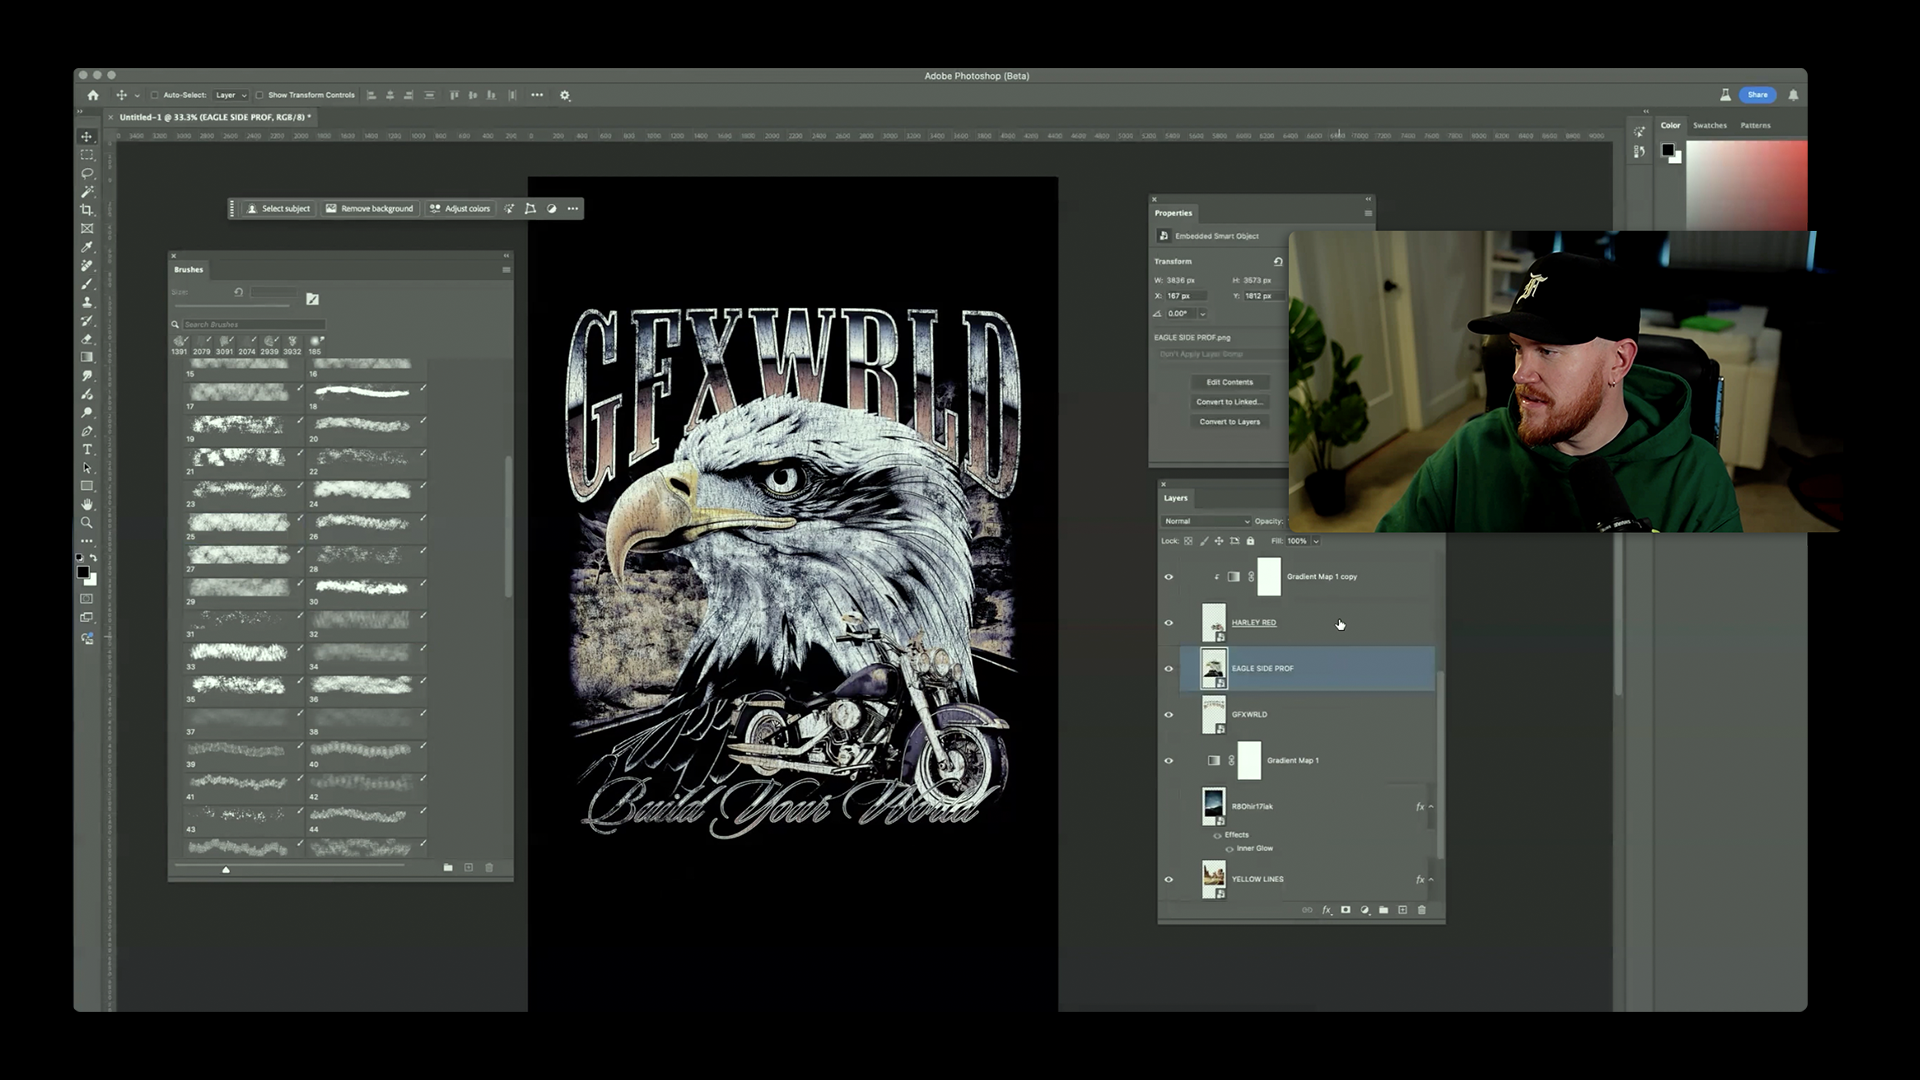Select the Rectangular Marquee tool
This screenshot has width=1920, height=1080.
[x=87, y=155]
